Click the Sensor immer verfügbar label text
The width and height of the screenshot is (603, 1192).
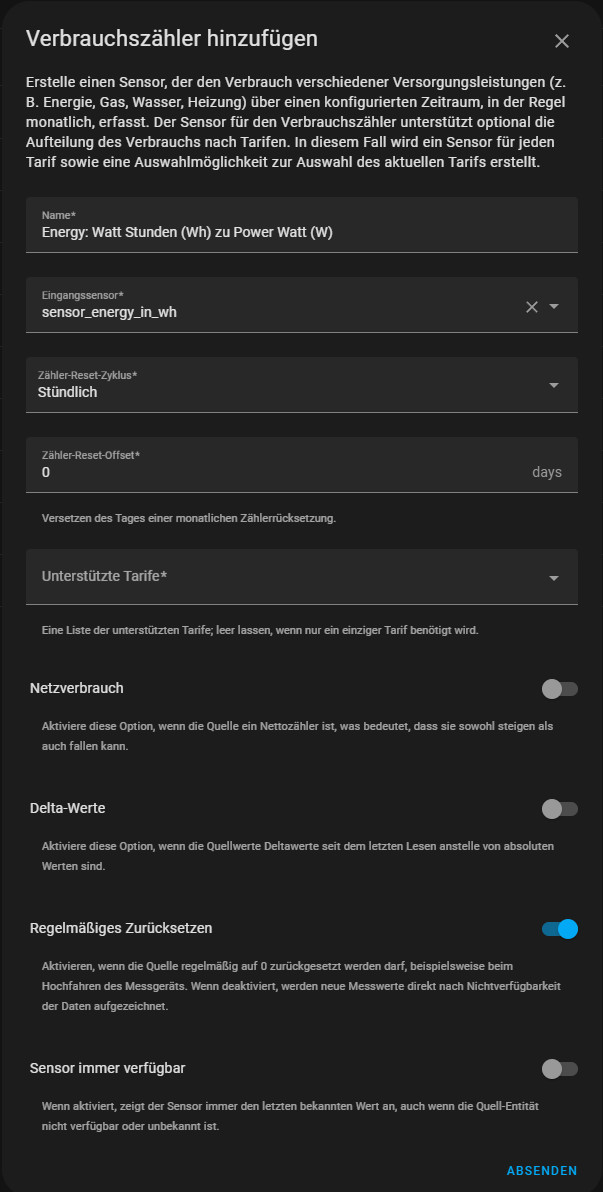click(x=107, y=1068)
